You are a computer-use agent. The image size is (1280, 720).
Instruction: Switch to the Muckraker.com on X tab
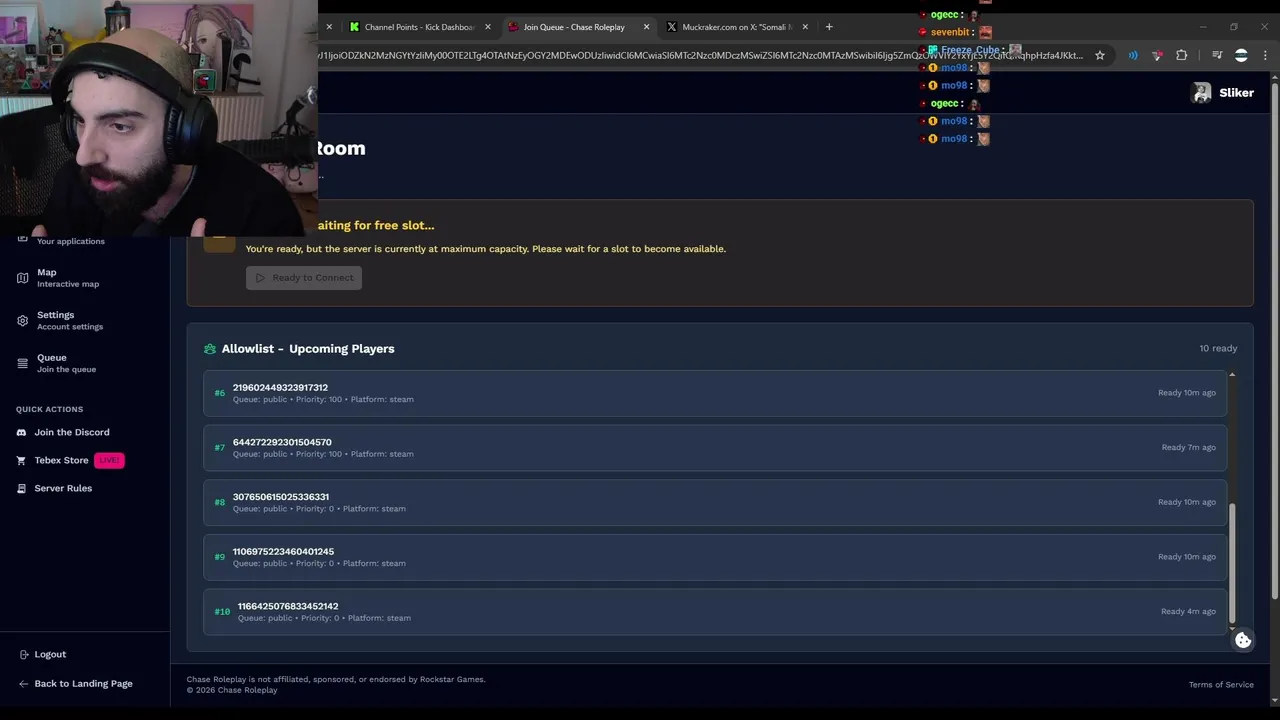736,27
